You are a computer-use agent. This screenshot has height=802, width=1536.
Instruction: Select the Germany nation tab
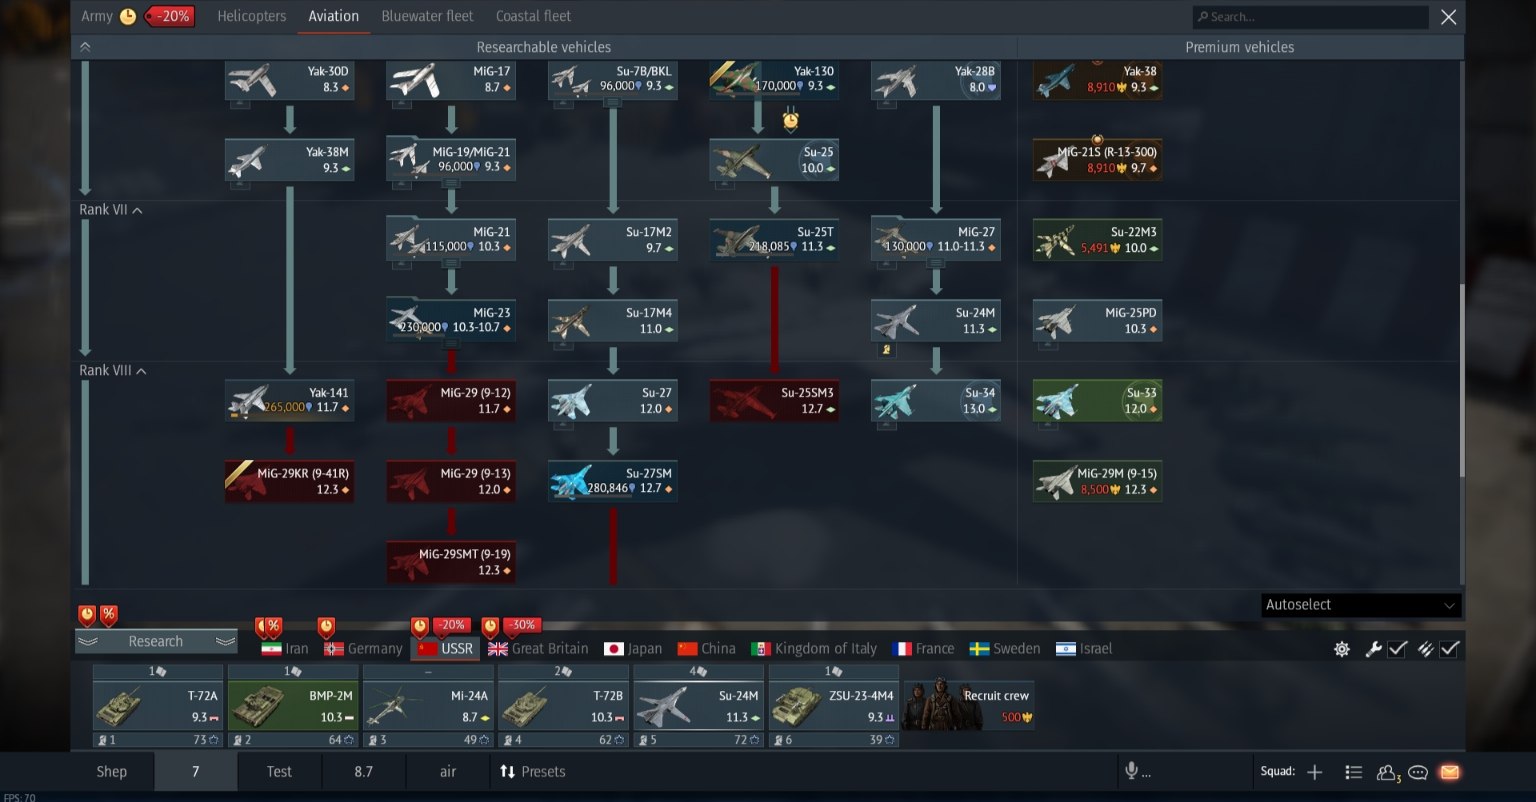(364, 649)
